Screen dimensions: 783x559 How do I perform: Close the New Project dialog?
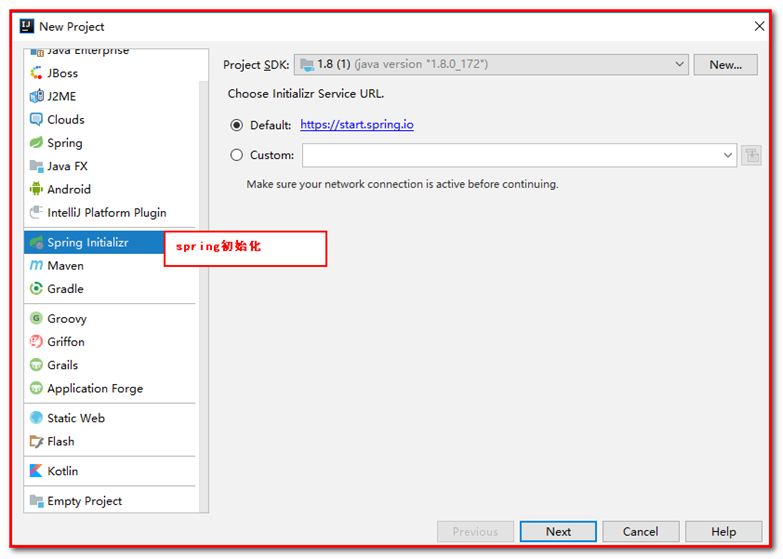[x=760, y=26]
